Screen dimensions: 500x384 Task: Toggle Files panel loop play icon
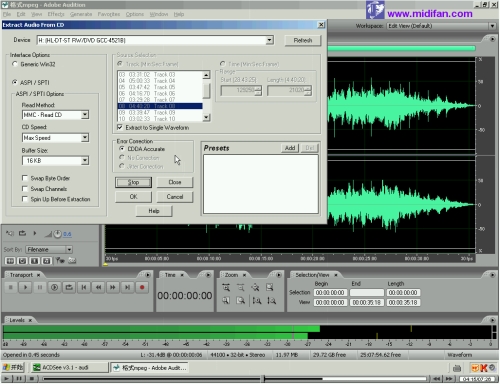tap(22, 233)
